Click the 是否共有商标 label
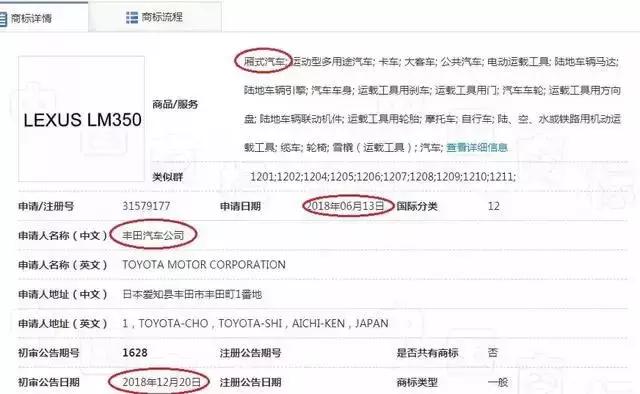640x394 pixels. tap(427, 353)
